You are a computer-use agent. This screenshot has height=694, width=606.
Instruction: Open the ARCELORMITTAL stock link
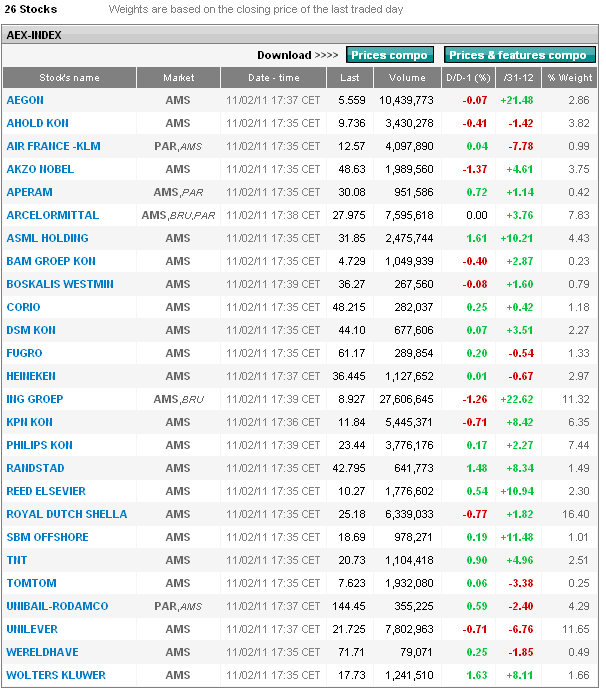[53, 216]
